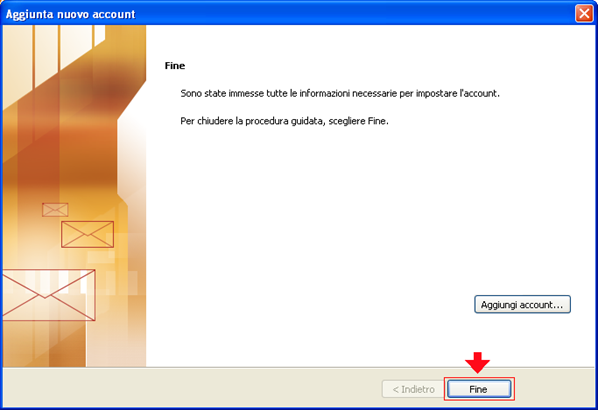Click the smallest envelope icon in banner
Viewport: 598px width, 410px height.
click(x=55, y=210)
